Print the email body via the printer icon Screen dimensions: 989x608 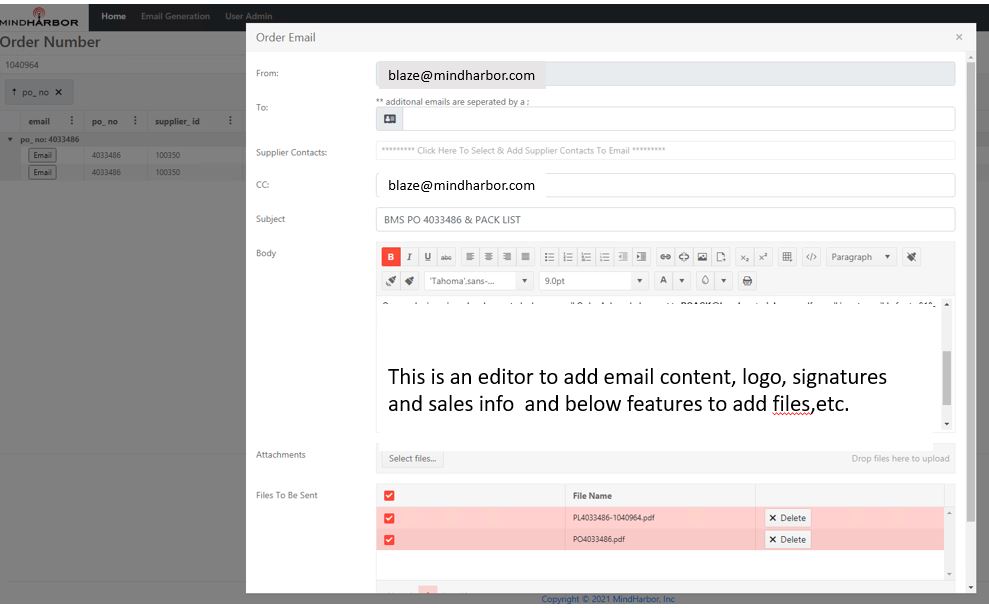[747, 281]
